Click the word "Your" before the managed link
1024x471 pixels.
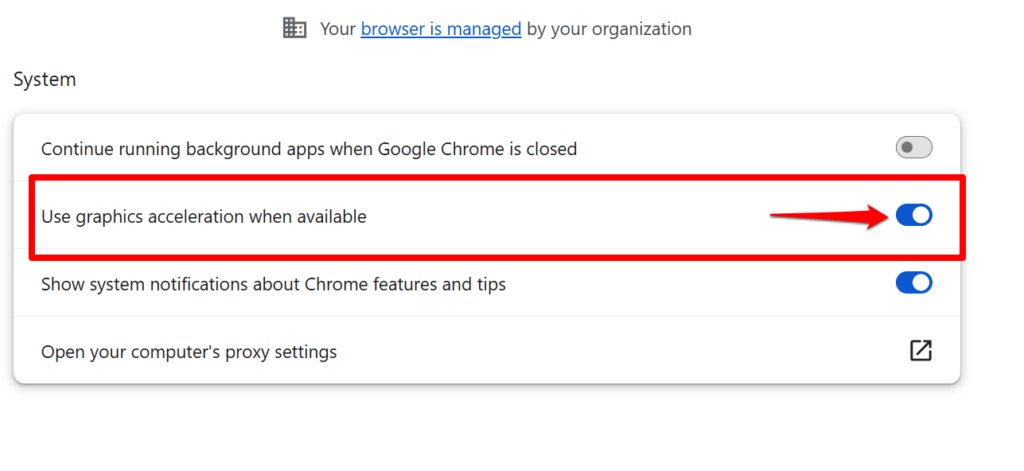tap(338, 29)
